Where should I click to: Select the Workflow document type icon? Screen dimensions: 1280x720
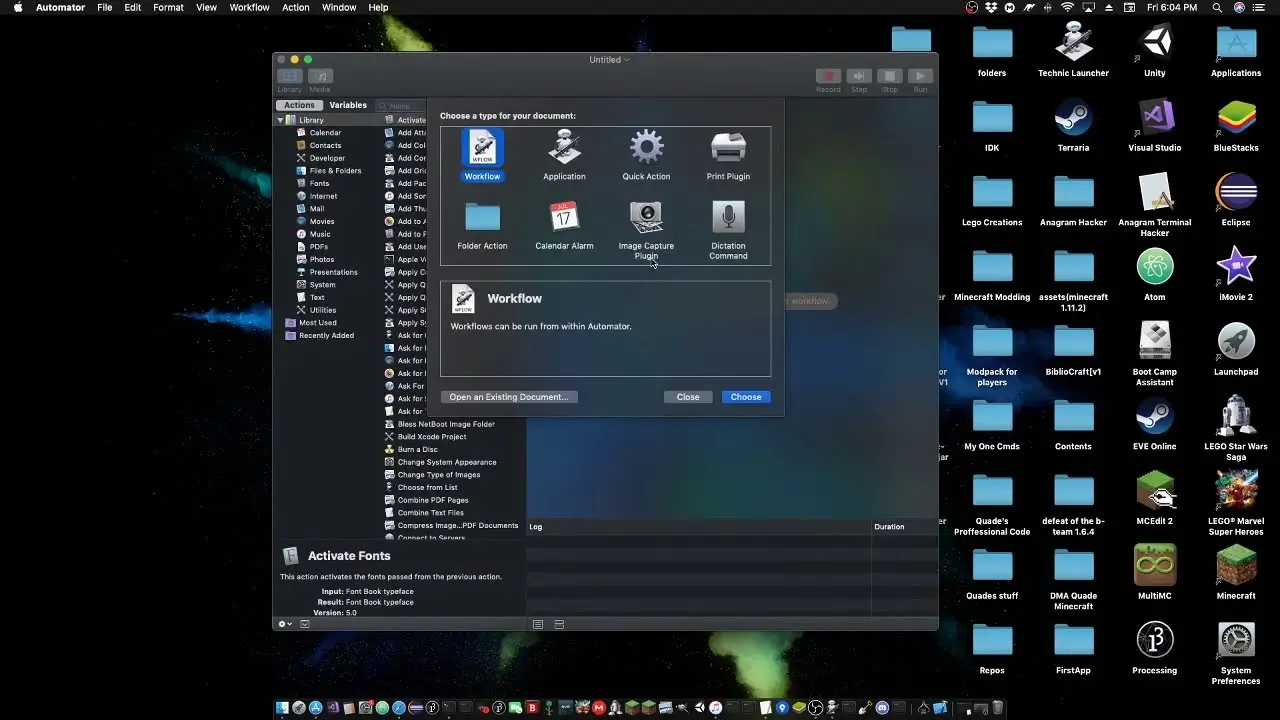click(481, 150)
